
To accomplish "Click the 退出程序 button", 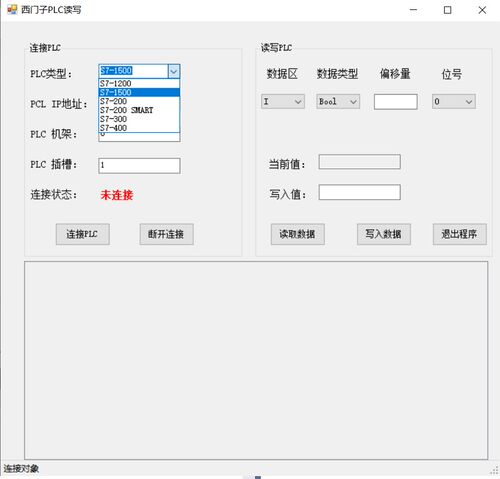I will tap(459, 234).
